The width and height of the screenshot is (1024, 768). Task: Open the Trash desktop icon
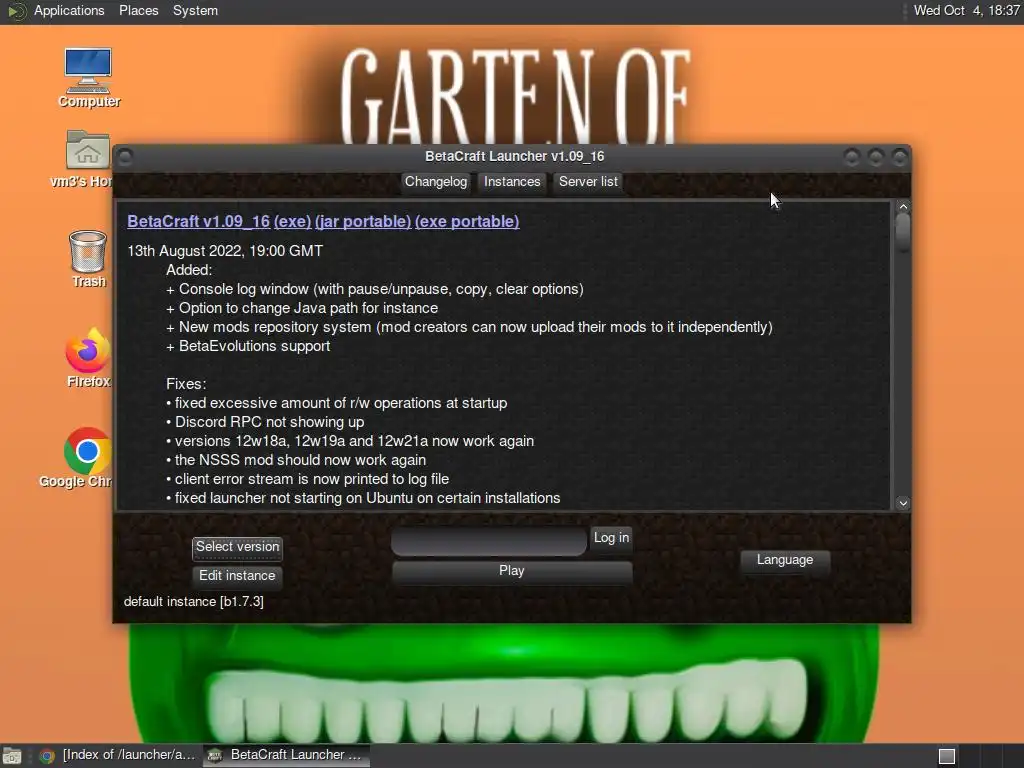[x=88, y=259]
